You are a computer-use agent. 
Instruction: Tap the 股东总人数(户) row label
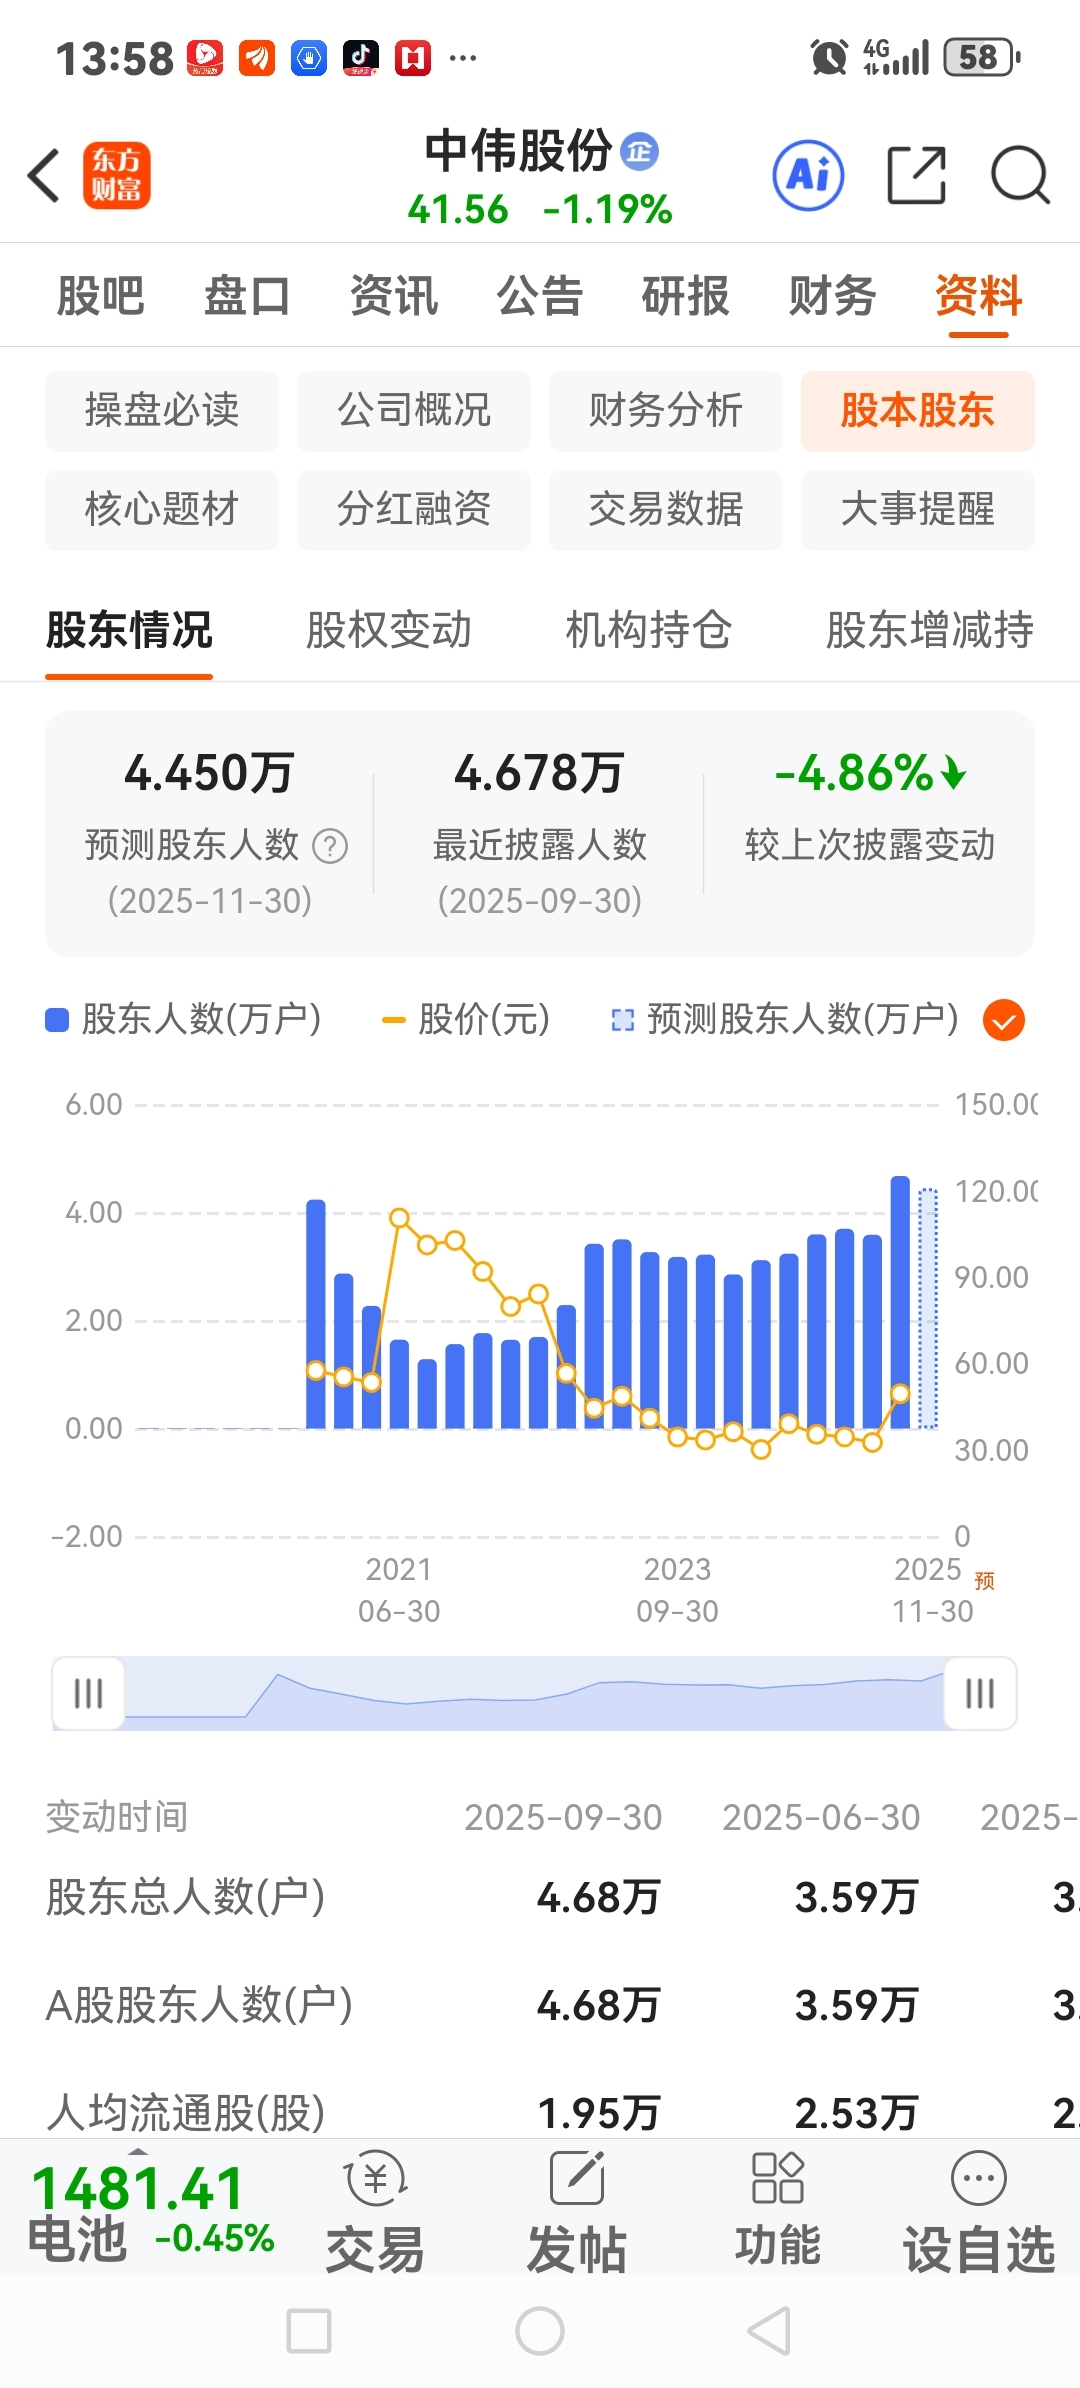(x=186, y=1897)
